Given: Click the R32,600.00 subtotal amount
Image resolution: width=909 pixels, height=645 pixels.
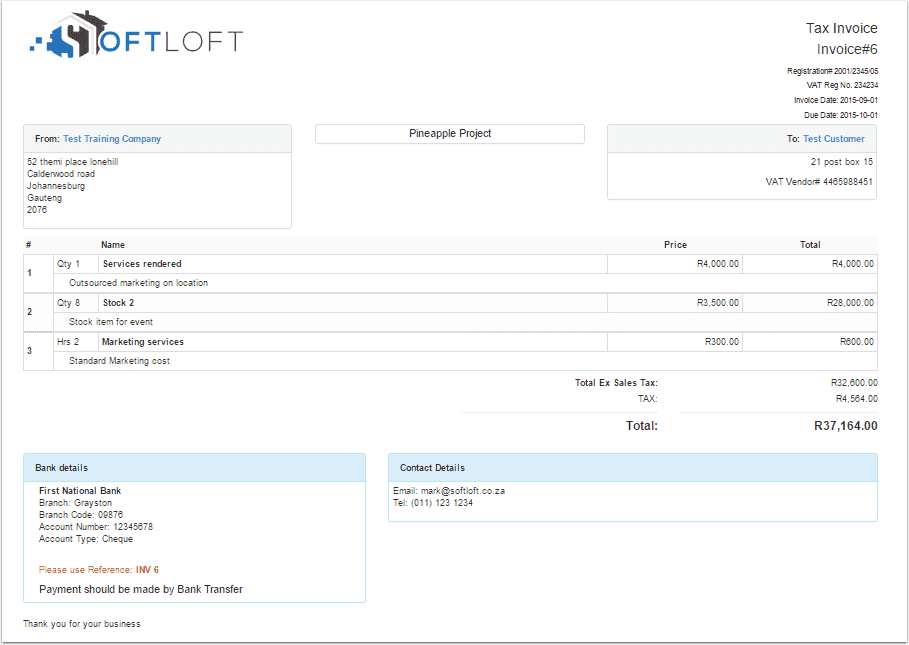Looking at the screenshot, I should [854, 382].
